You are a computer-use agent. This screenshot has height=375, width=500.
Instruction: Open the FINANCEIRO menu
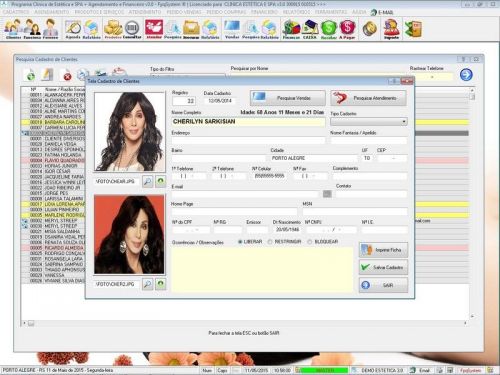click(x=264, y=12)
